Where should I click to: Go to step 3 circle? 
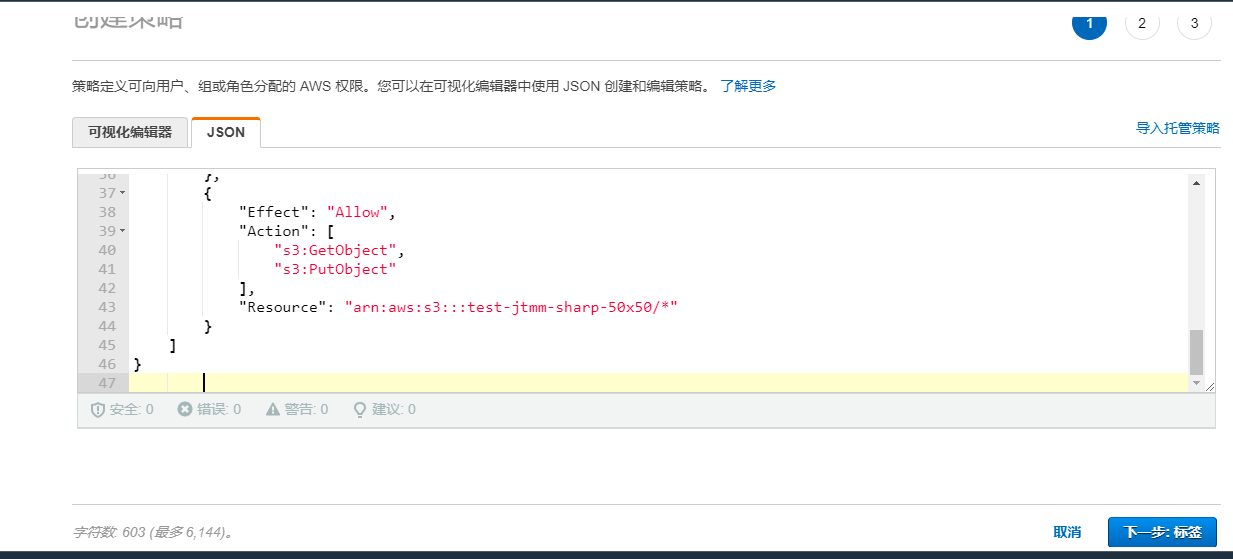point(1194,23)
